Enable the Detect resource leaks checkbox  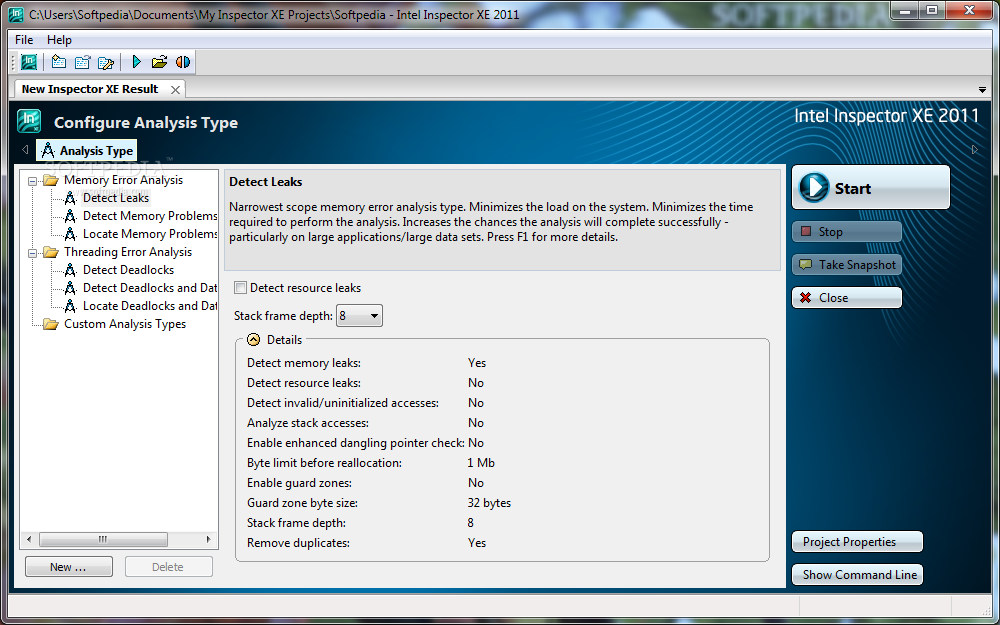(x=240, y=288)
